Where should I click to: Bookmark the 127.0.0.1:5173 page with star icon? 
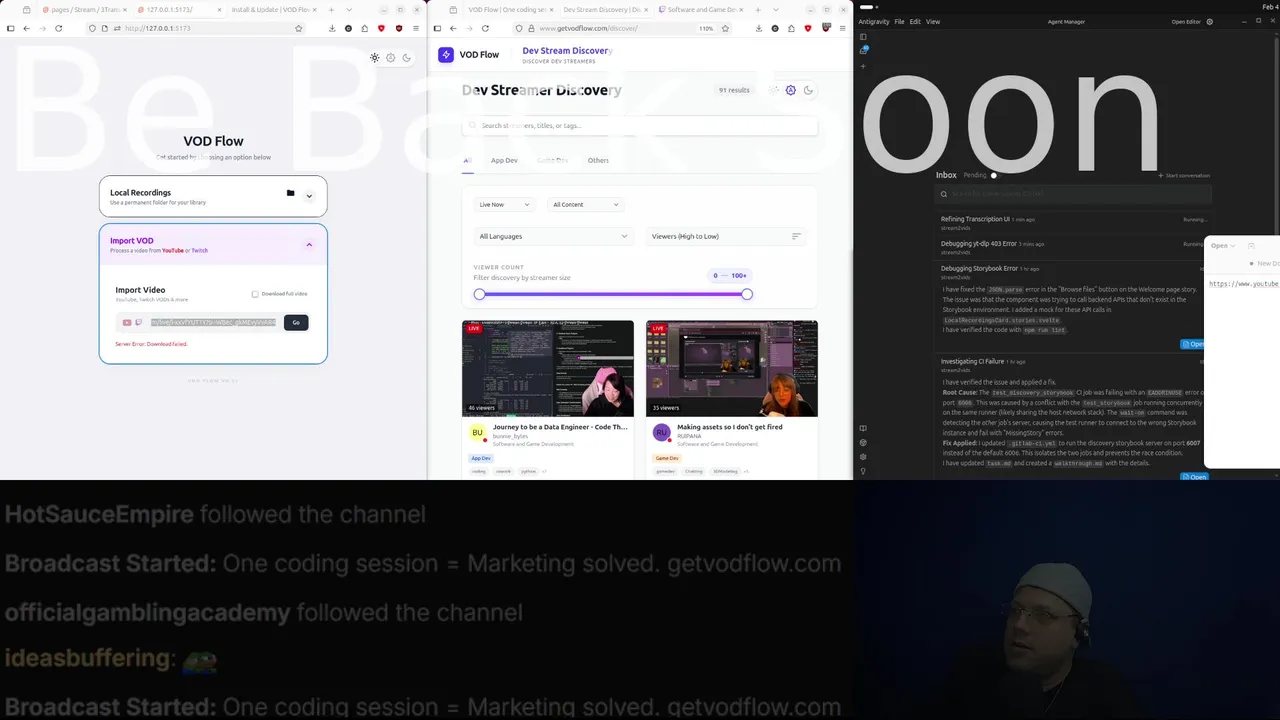298,28
